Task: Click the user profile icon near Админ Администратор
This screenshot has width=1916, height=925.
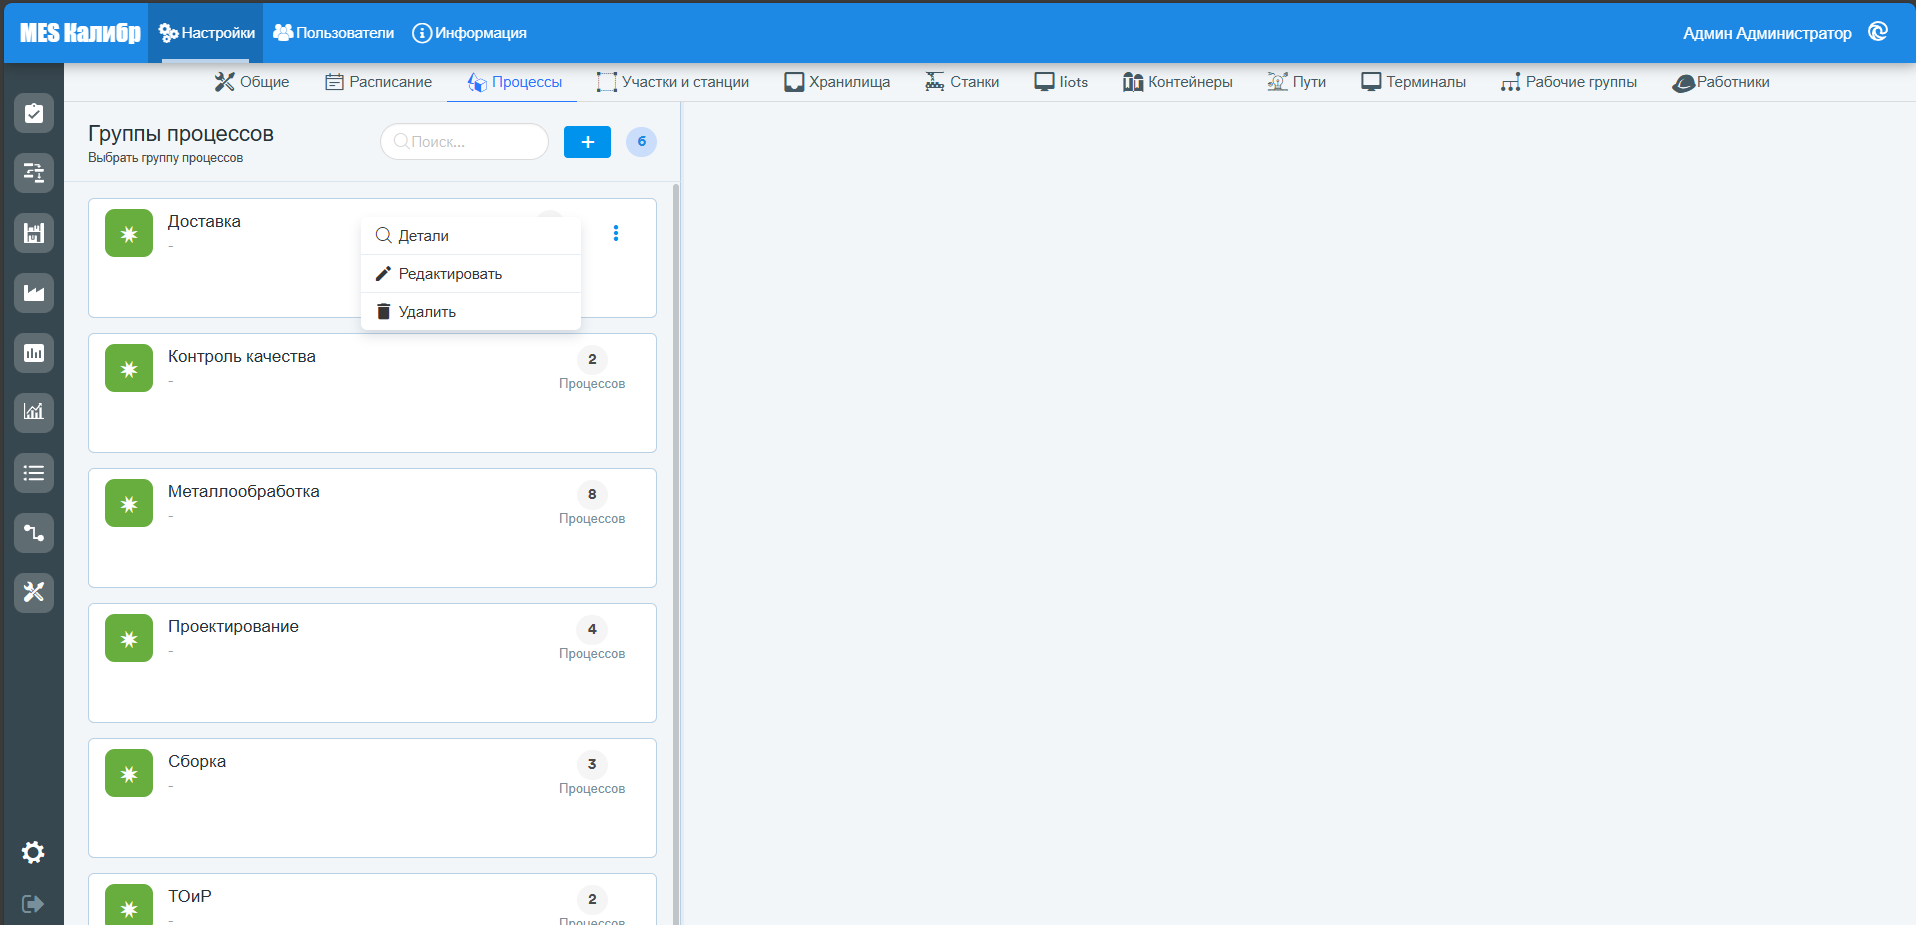Action: [1878, 32]
